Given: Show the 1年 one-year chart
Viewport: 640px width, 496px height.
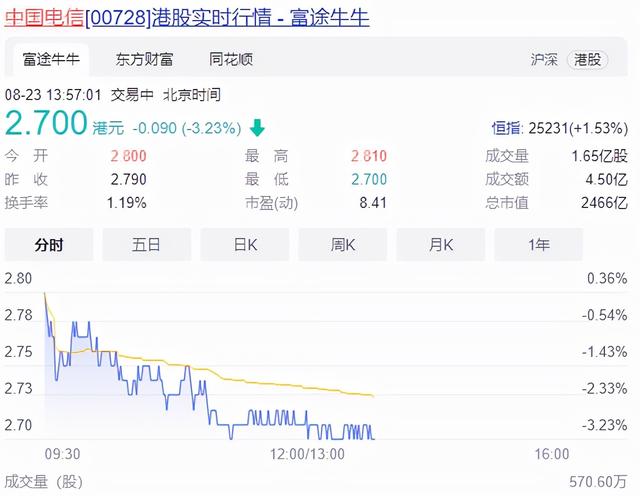Looking at the screenshot, I should tap(539, 245).
